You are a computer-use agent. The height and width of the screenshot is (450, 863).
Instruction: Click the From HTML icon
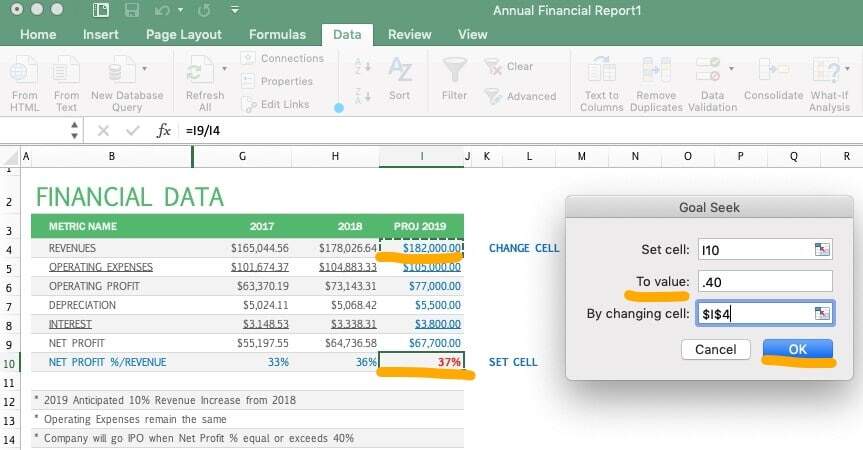pyautogui.click(x=24, y=72)
